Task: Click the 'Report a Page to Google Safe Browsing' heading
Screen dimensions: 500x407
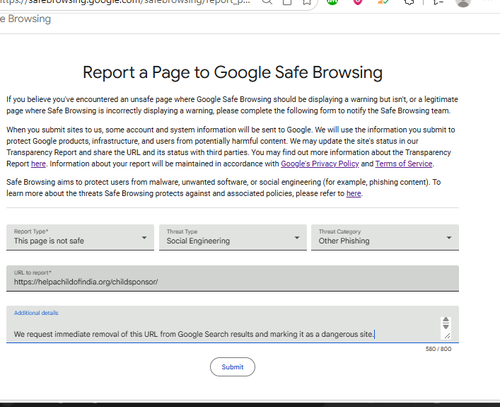Action: point(233,72)
